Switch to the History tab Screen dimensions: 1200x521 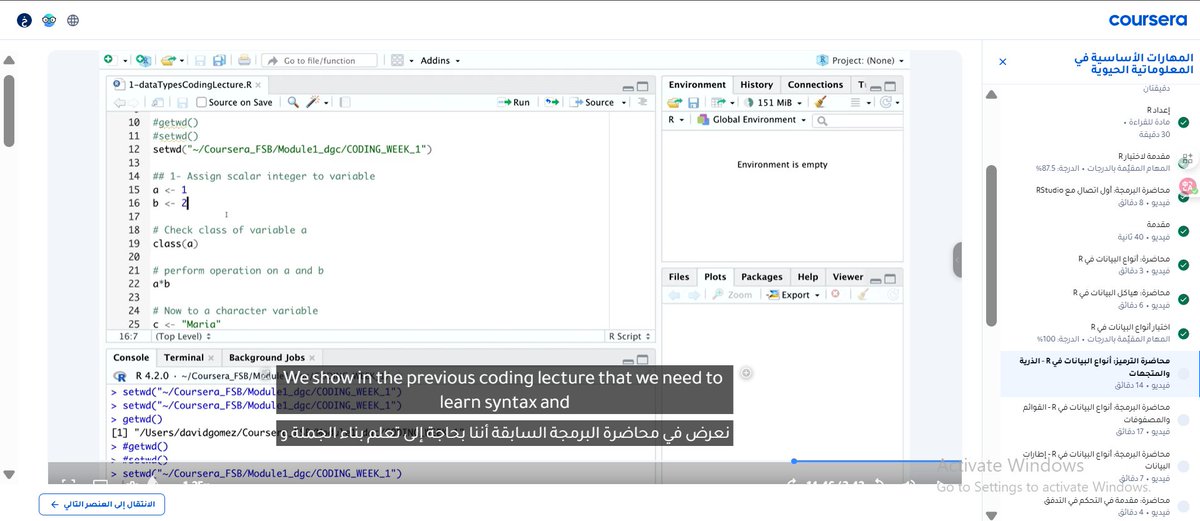[x=756, y=85]
